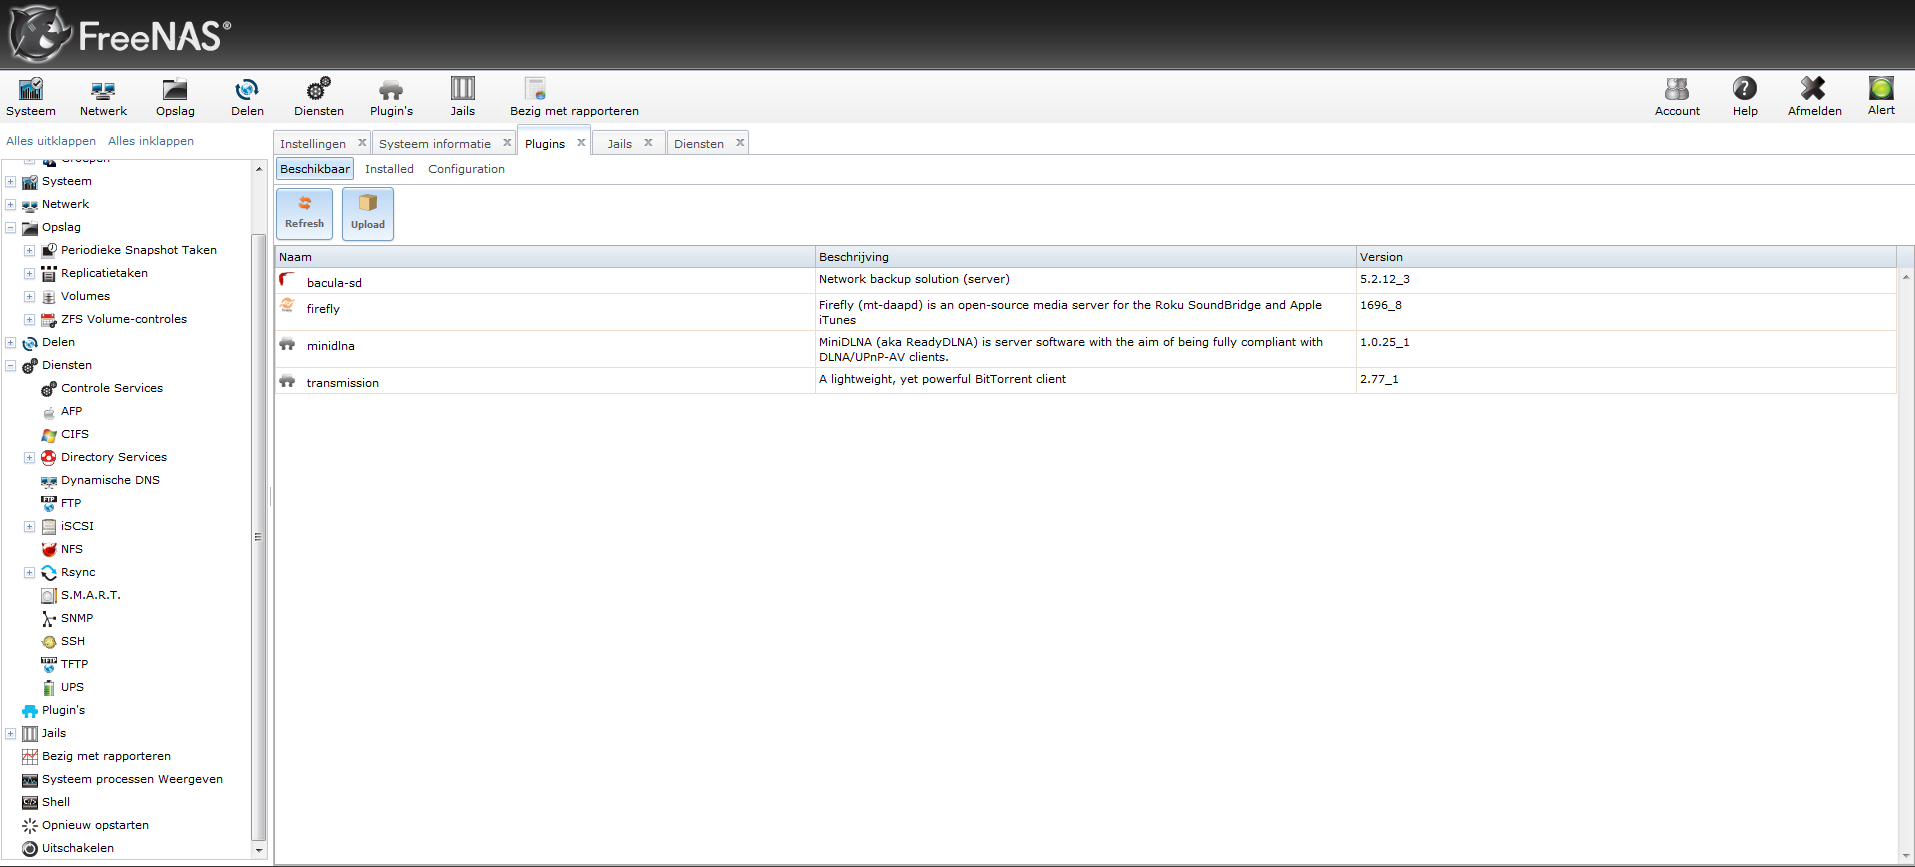The height and width of the screenshot is (867, 1915).
Task: Open the Delen sharing icon
Action: click(247, 97)
